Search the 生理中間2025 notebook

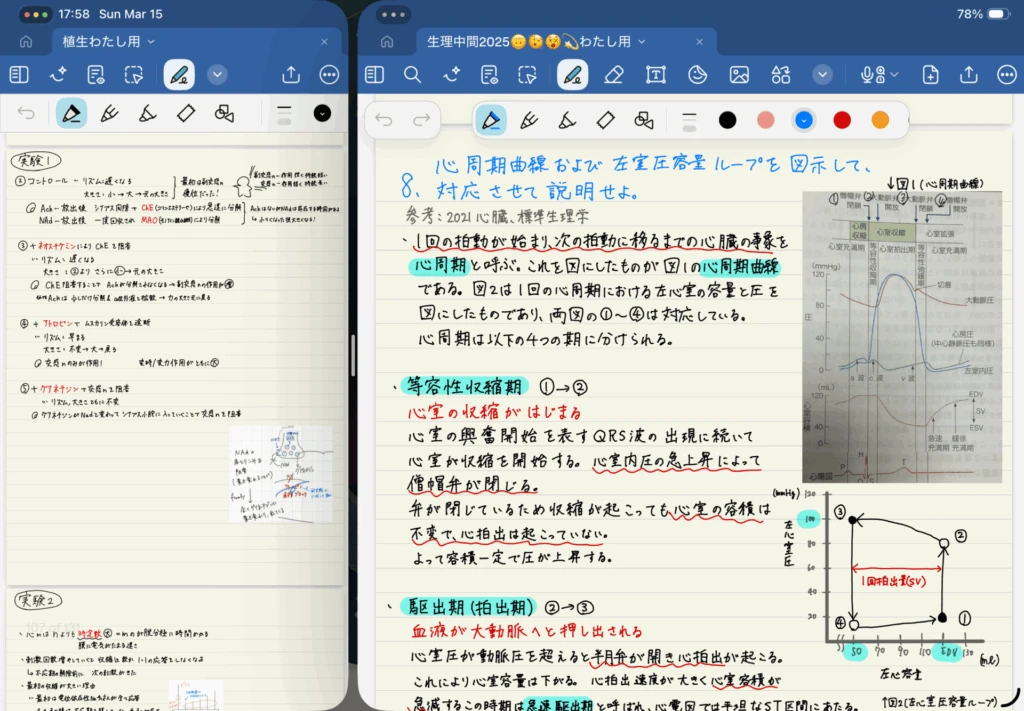pos(412,75)
